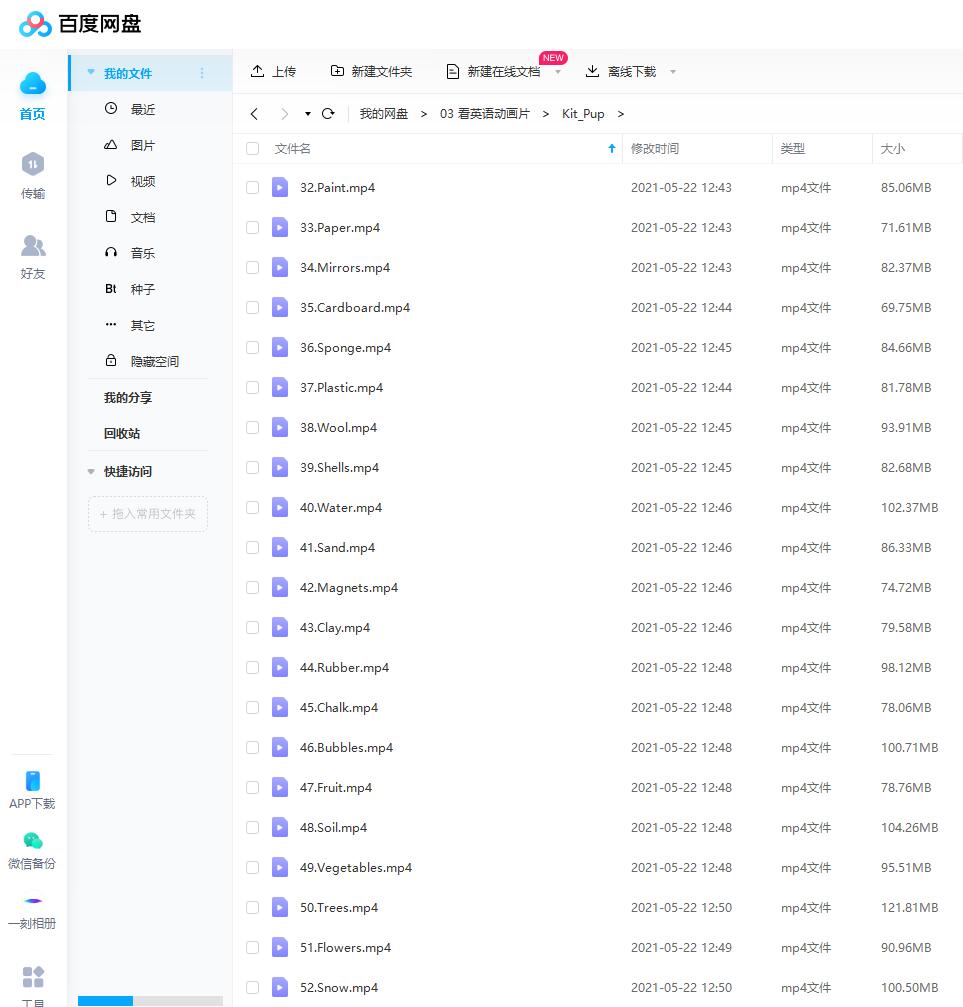Image resolution: width=963 pixels, height=1007 pixels.
Task: Click the APP下载 phone icon
Action: 33,781
